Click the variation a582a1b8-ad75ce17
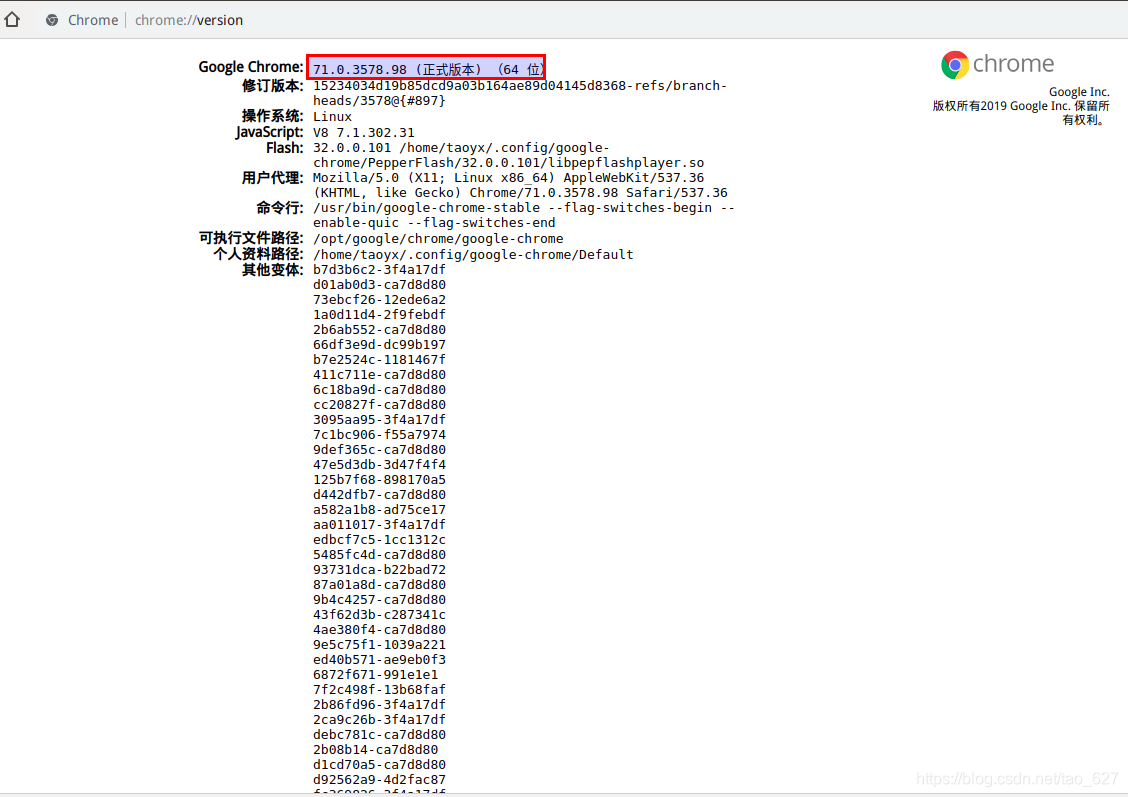Screen dimensions: 1128x797 coord(379,510)
